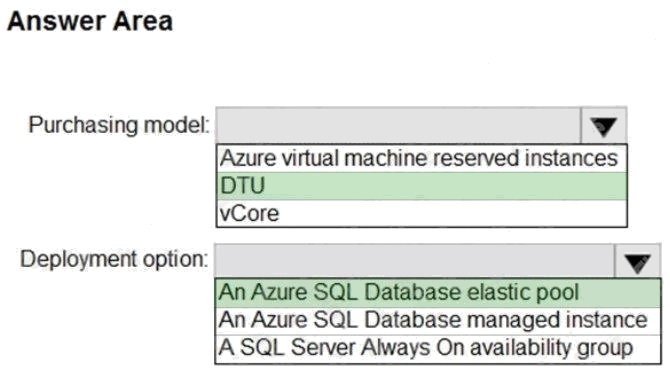Viewport: 670px width, 376px height.
Task: Click the word 'vCore' in list
Action: pos(249,213)
